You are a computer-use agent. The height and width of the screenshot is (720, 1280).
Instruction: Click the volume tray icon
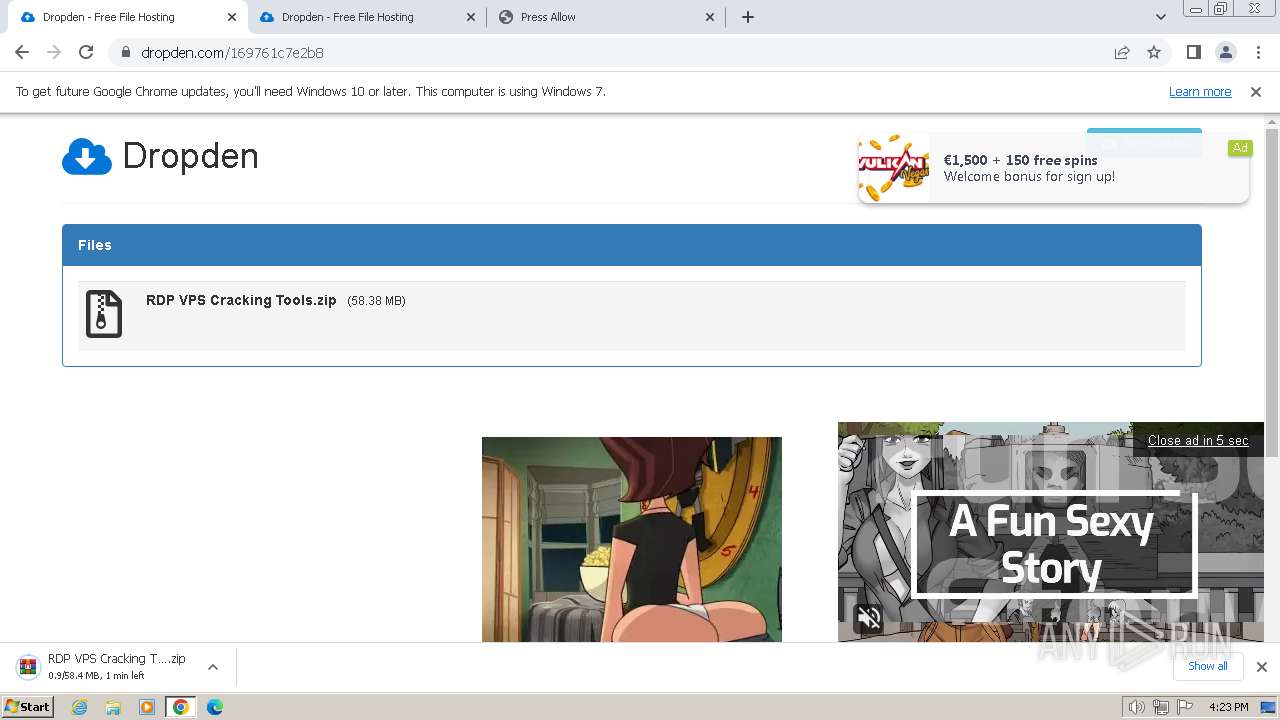coord(1136,707)
